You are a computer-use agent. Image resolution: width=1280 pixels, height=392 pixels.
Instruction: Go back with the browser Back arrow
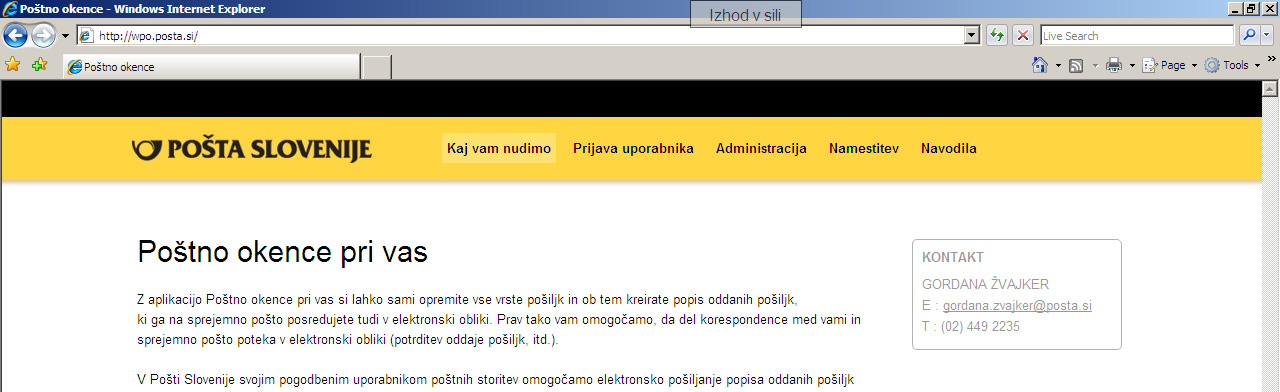(x=15, y=35)
